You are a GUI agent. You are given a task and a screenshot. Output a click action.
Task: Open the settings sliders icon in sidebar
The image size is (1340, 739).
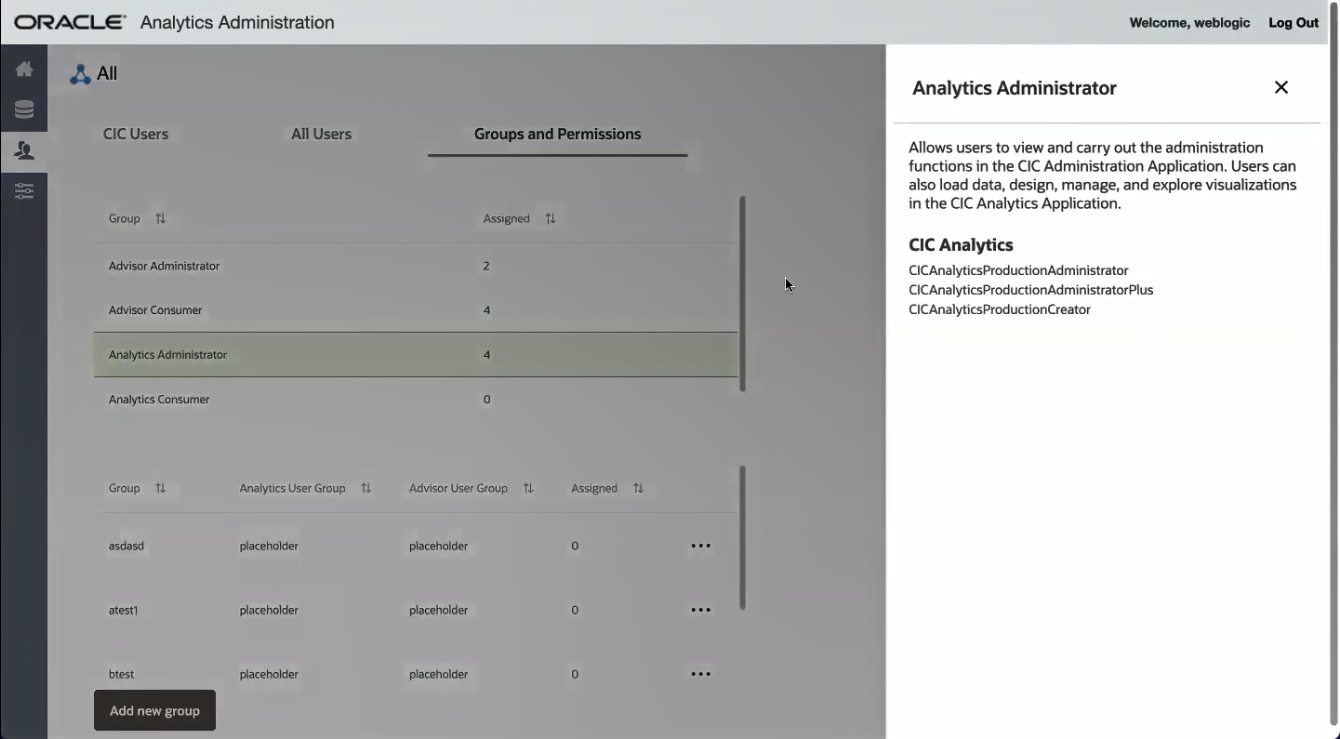click(24, 191)
